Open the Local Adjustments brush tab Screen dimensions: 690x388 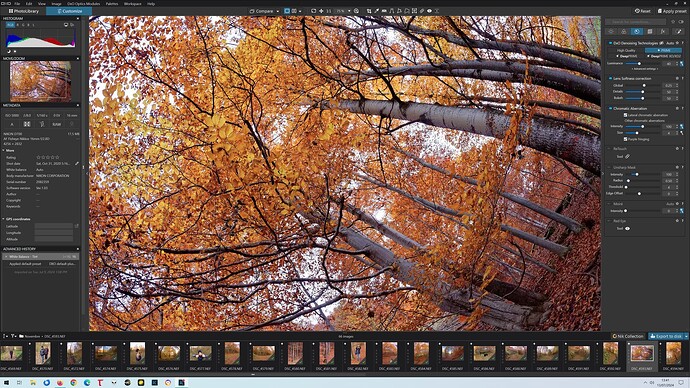(x=679, y=31)
